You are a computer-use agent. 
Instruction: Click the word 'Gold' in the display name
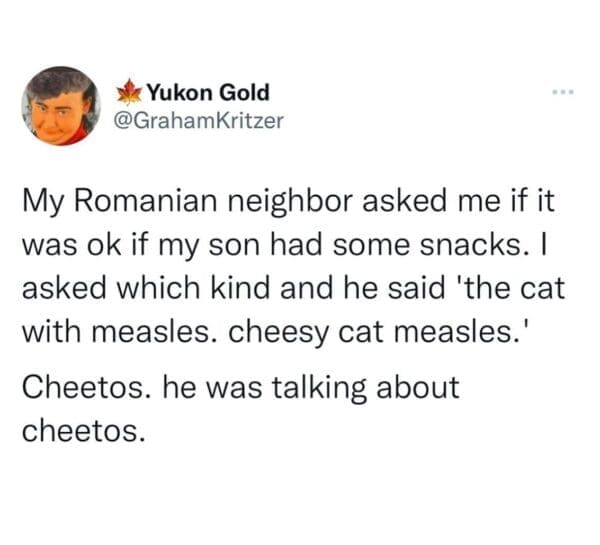[243, 93]
